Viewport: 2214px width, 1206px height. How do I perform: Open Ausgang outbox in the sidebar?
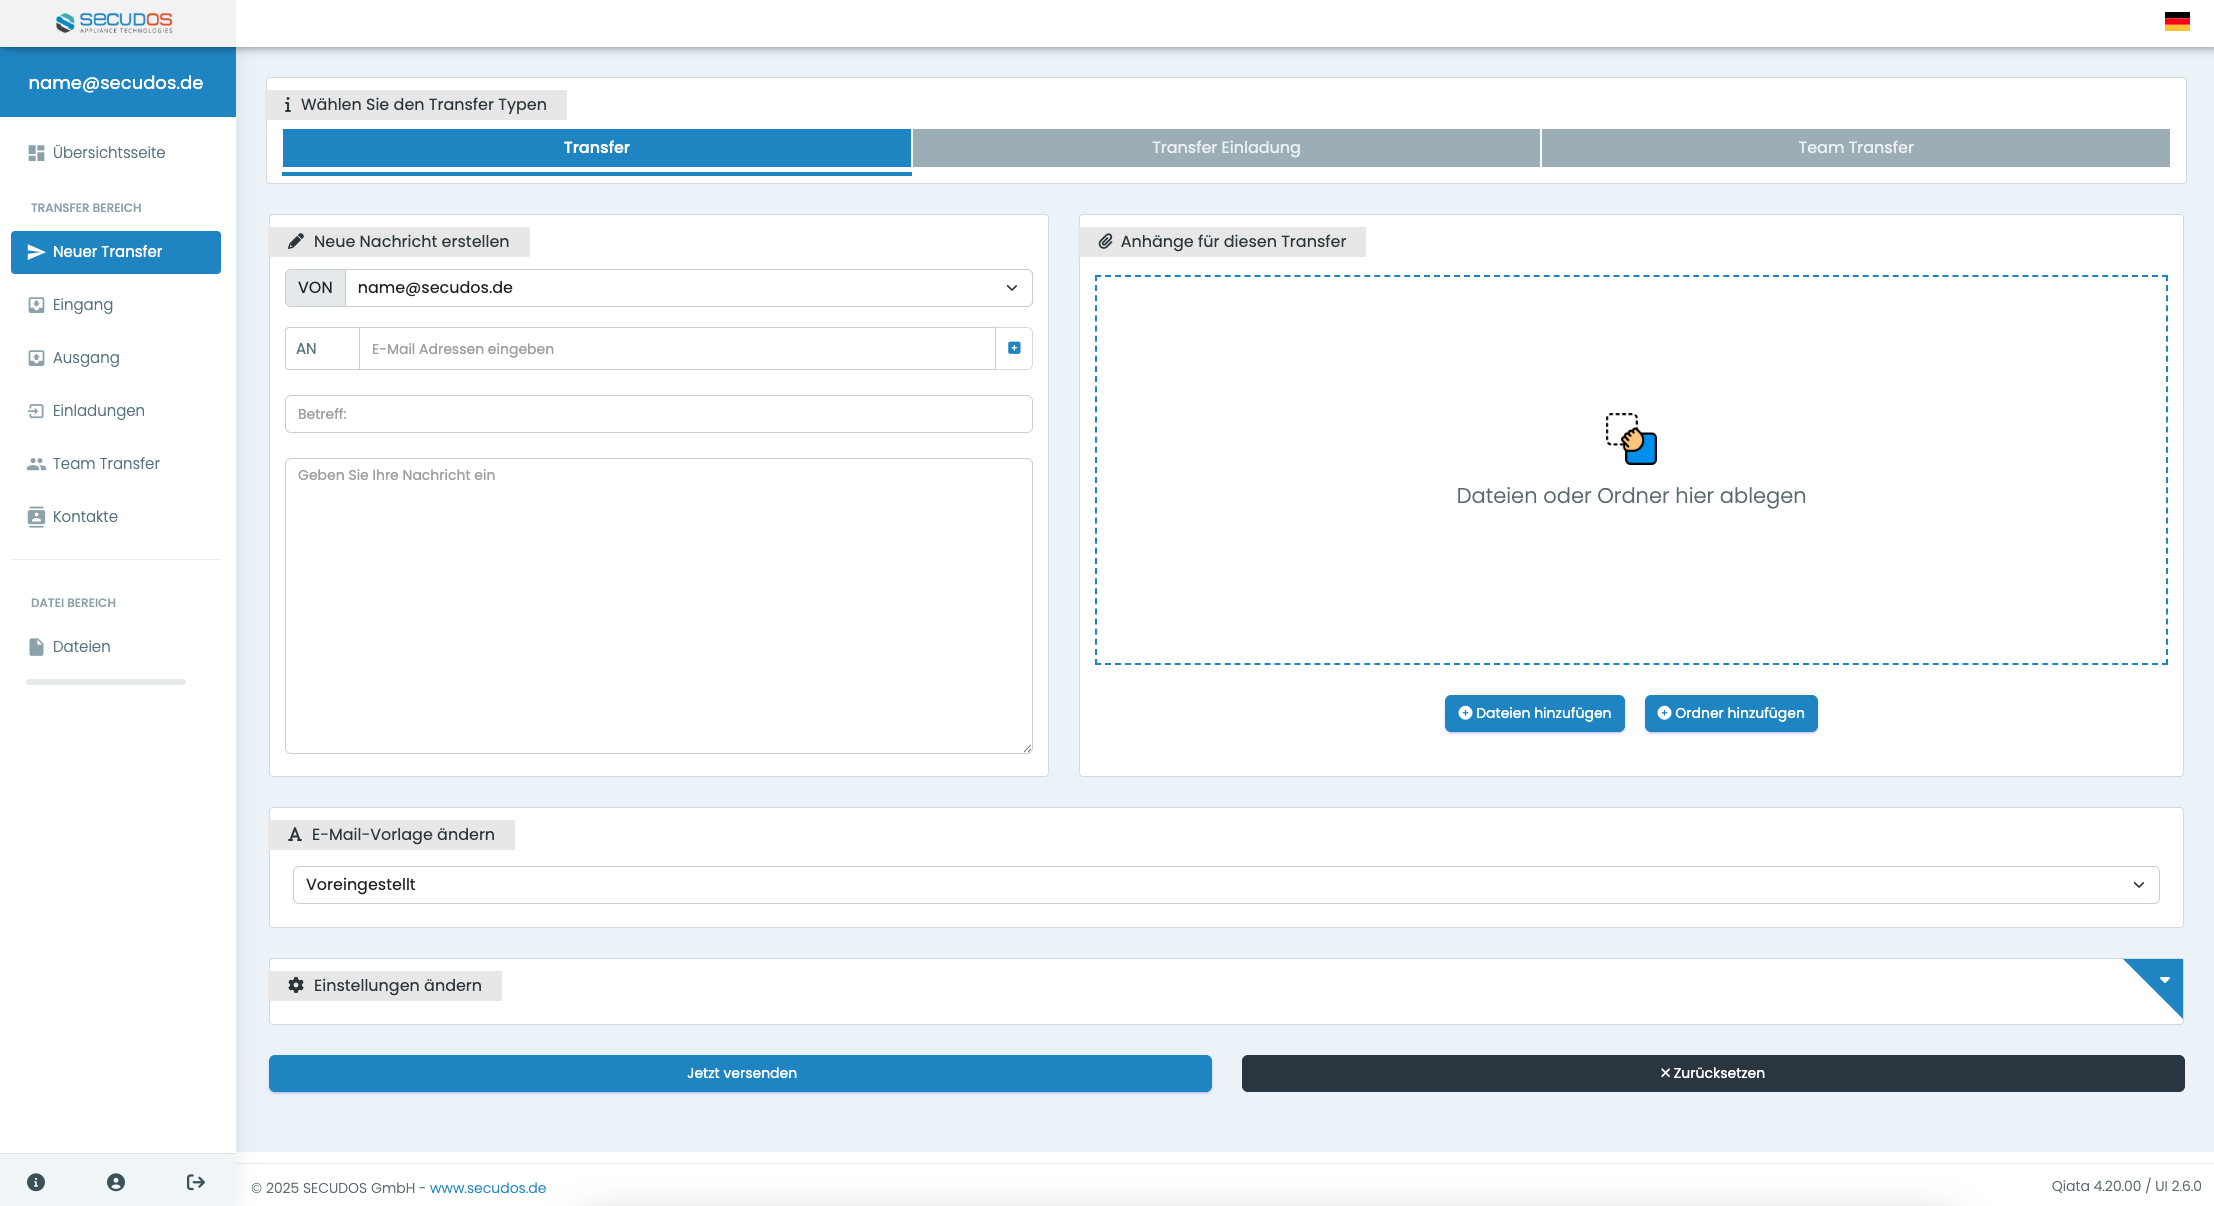click(86, 358)
